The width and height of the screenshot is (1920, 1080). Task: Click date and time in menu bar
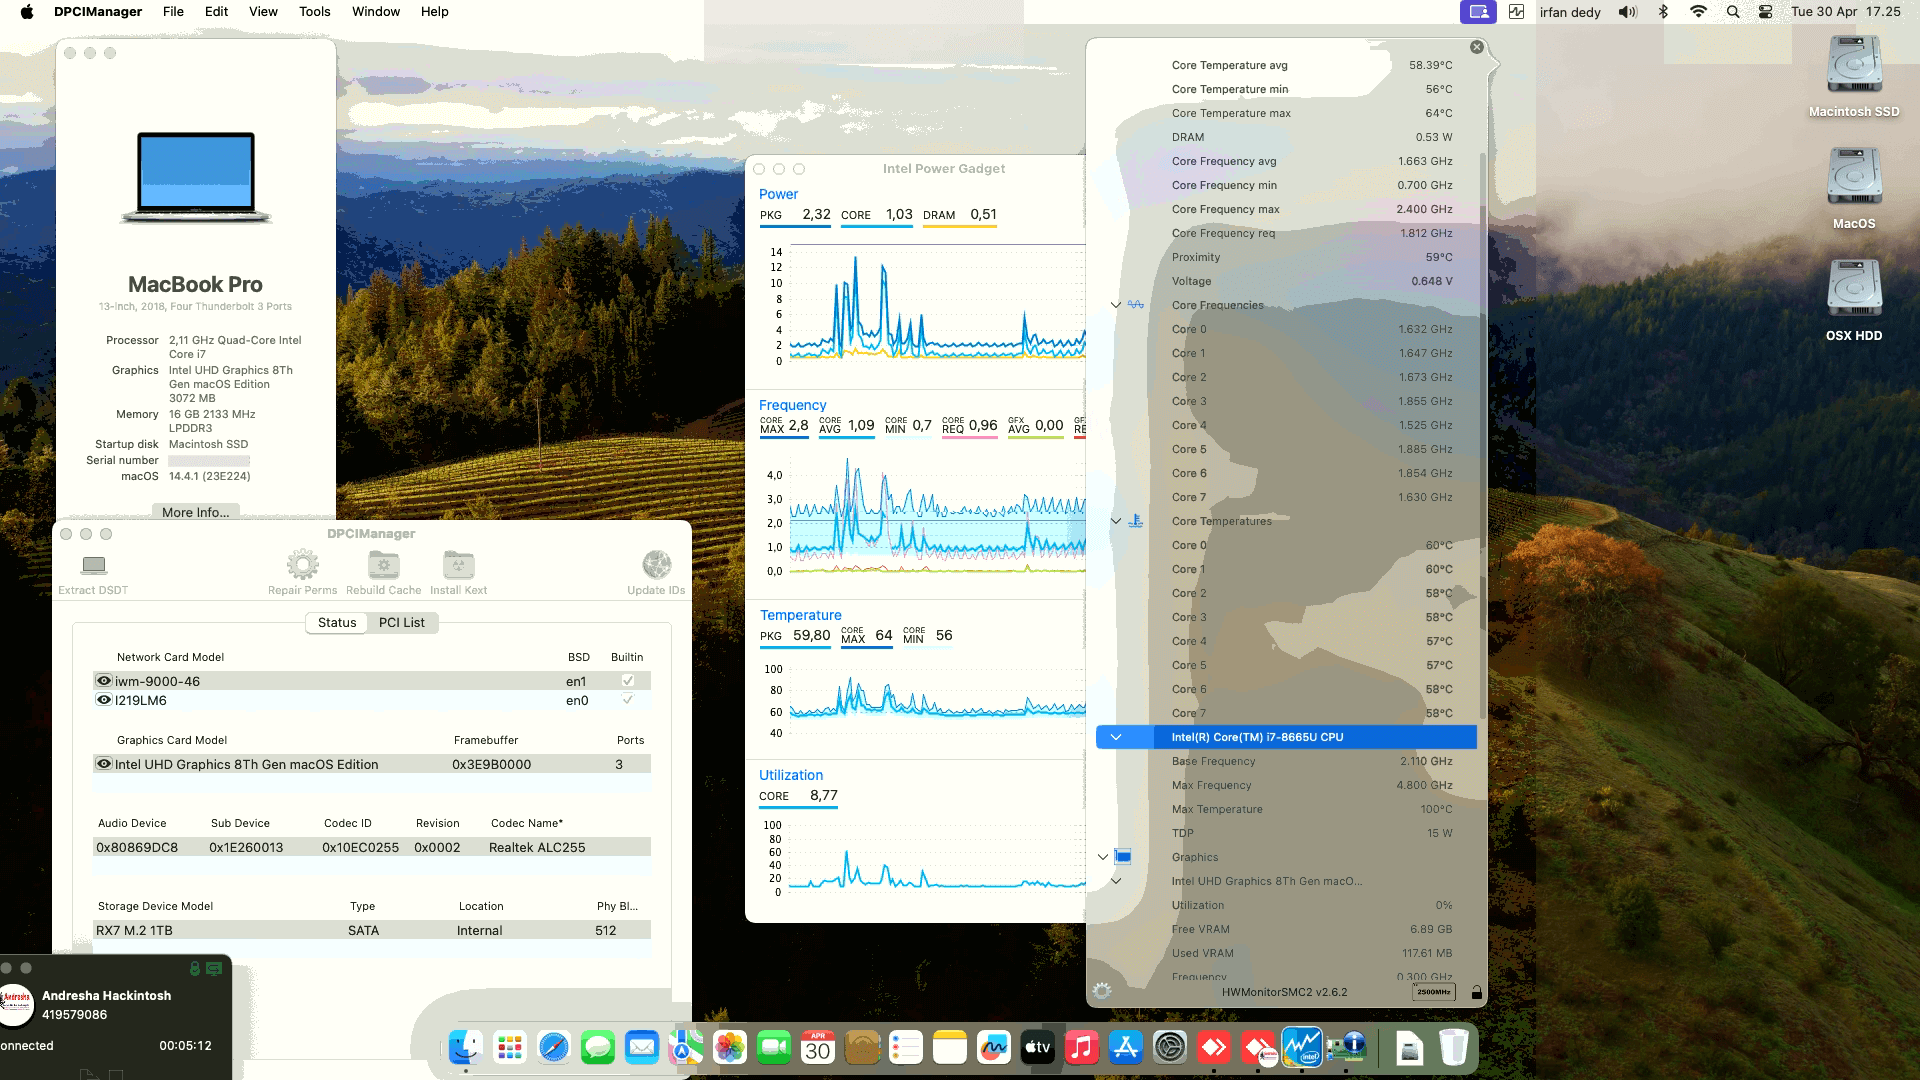pos(1845,12)
